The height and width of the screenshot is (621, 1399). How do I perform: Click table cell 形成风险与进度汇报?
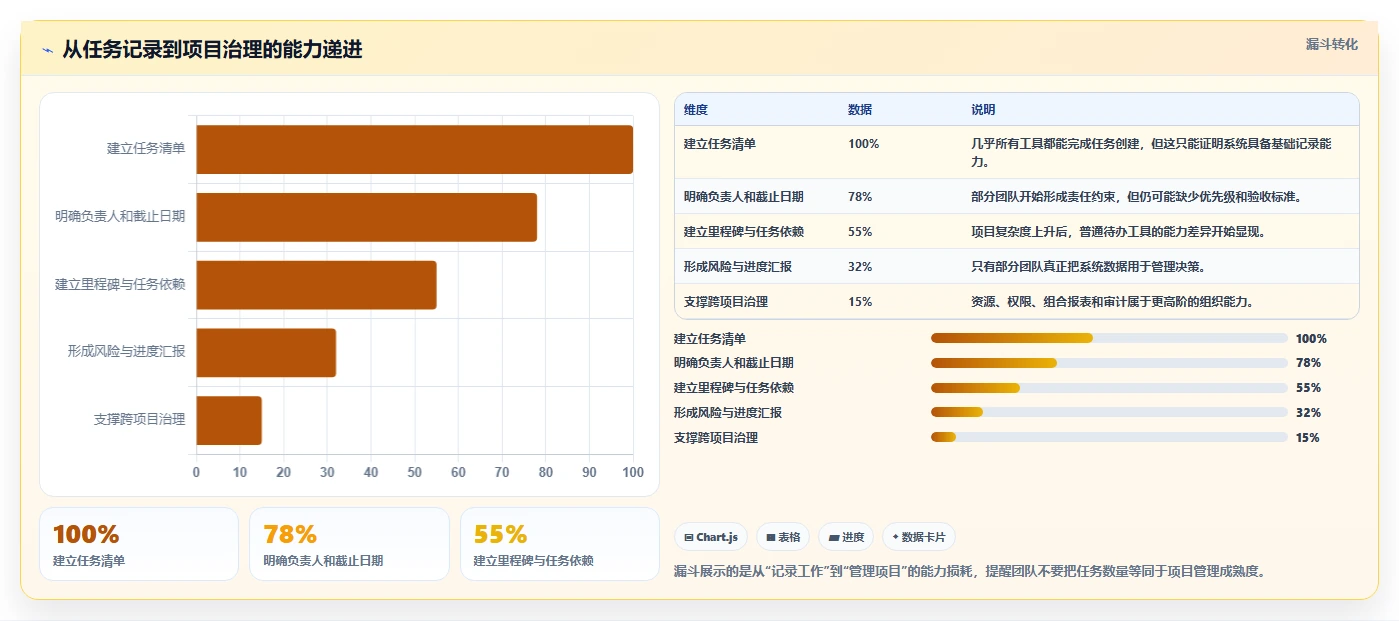click(x=738, y=267)
